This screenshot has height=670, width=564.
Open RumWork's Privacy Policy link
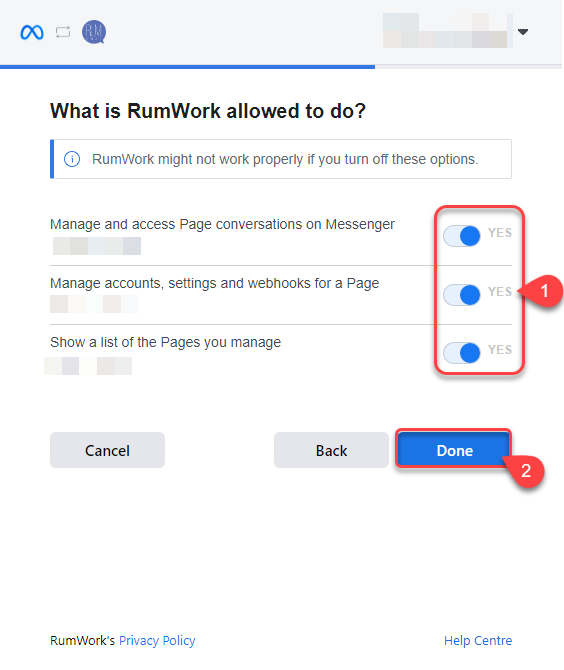pyautogui.click(x=157, y=641)
